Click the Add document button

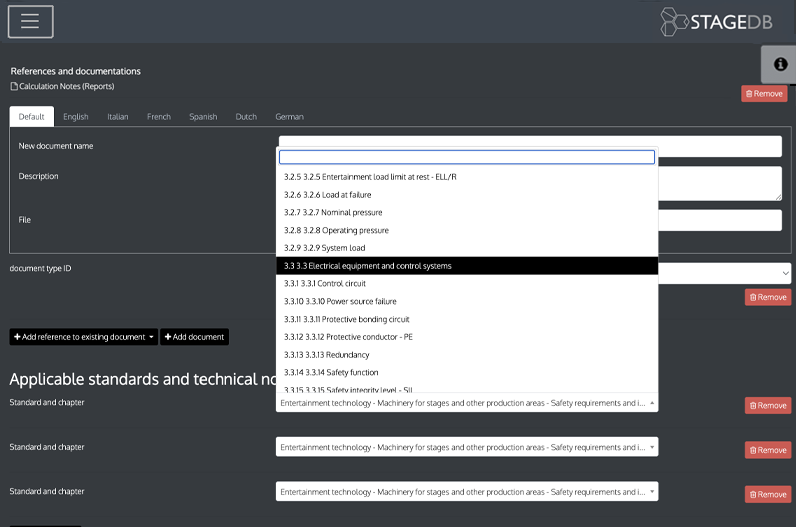(194, 337)
